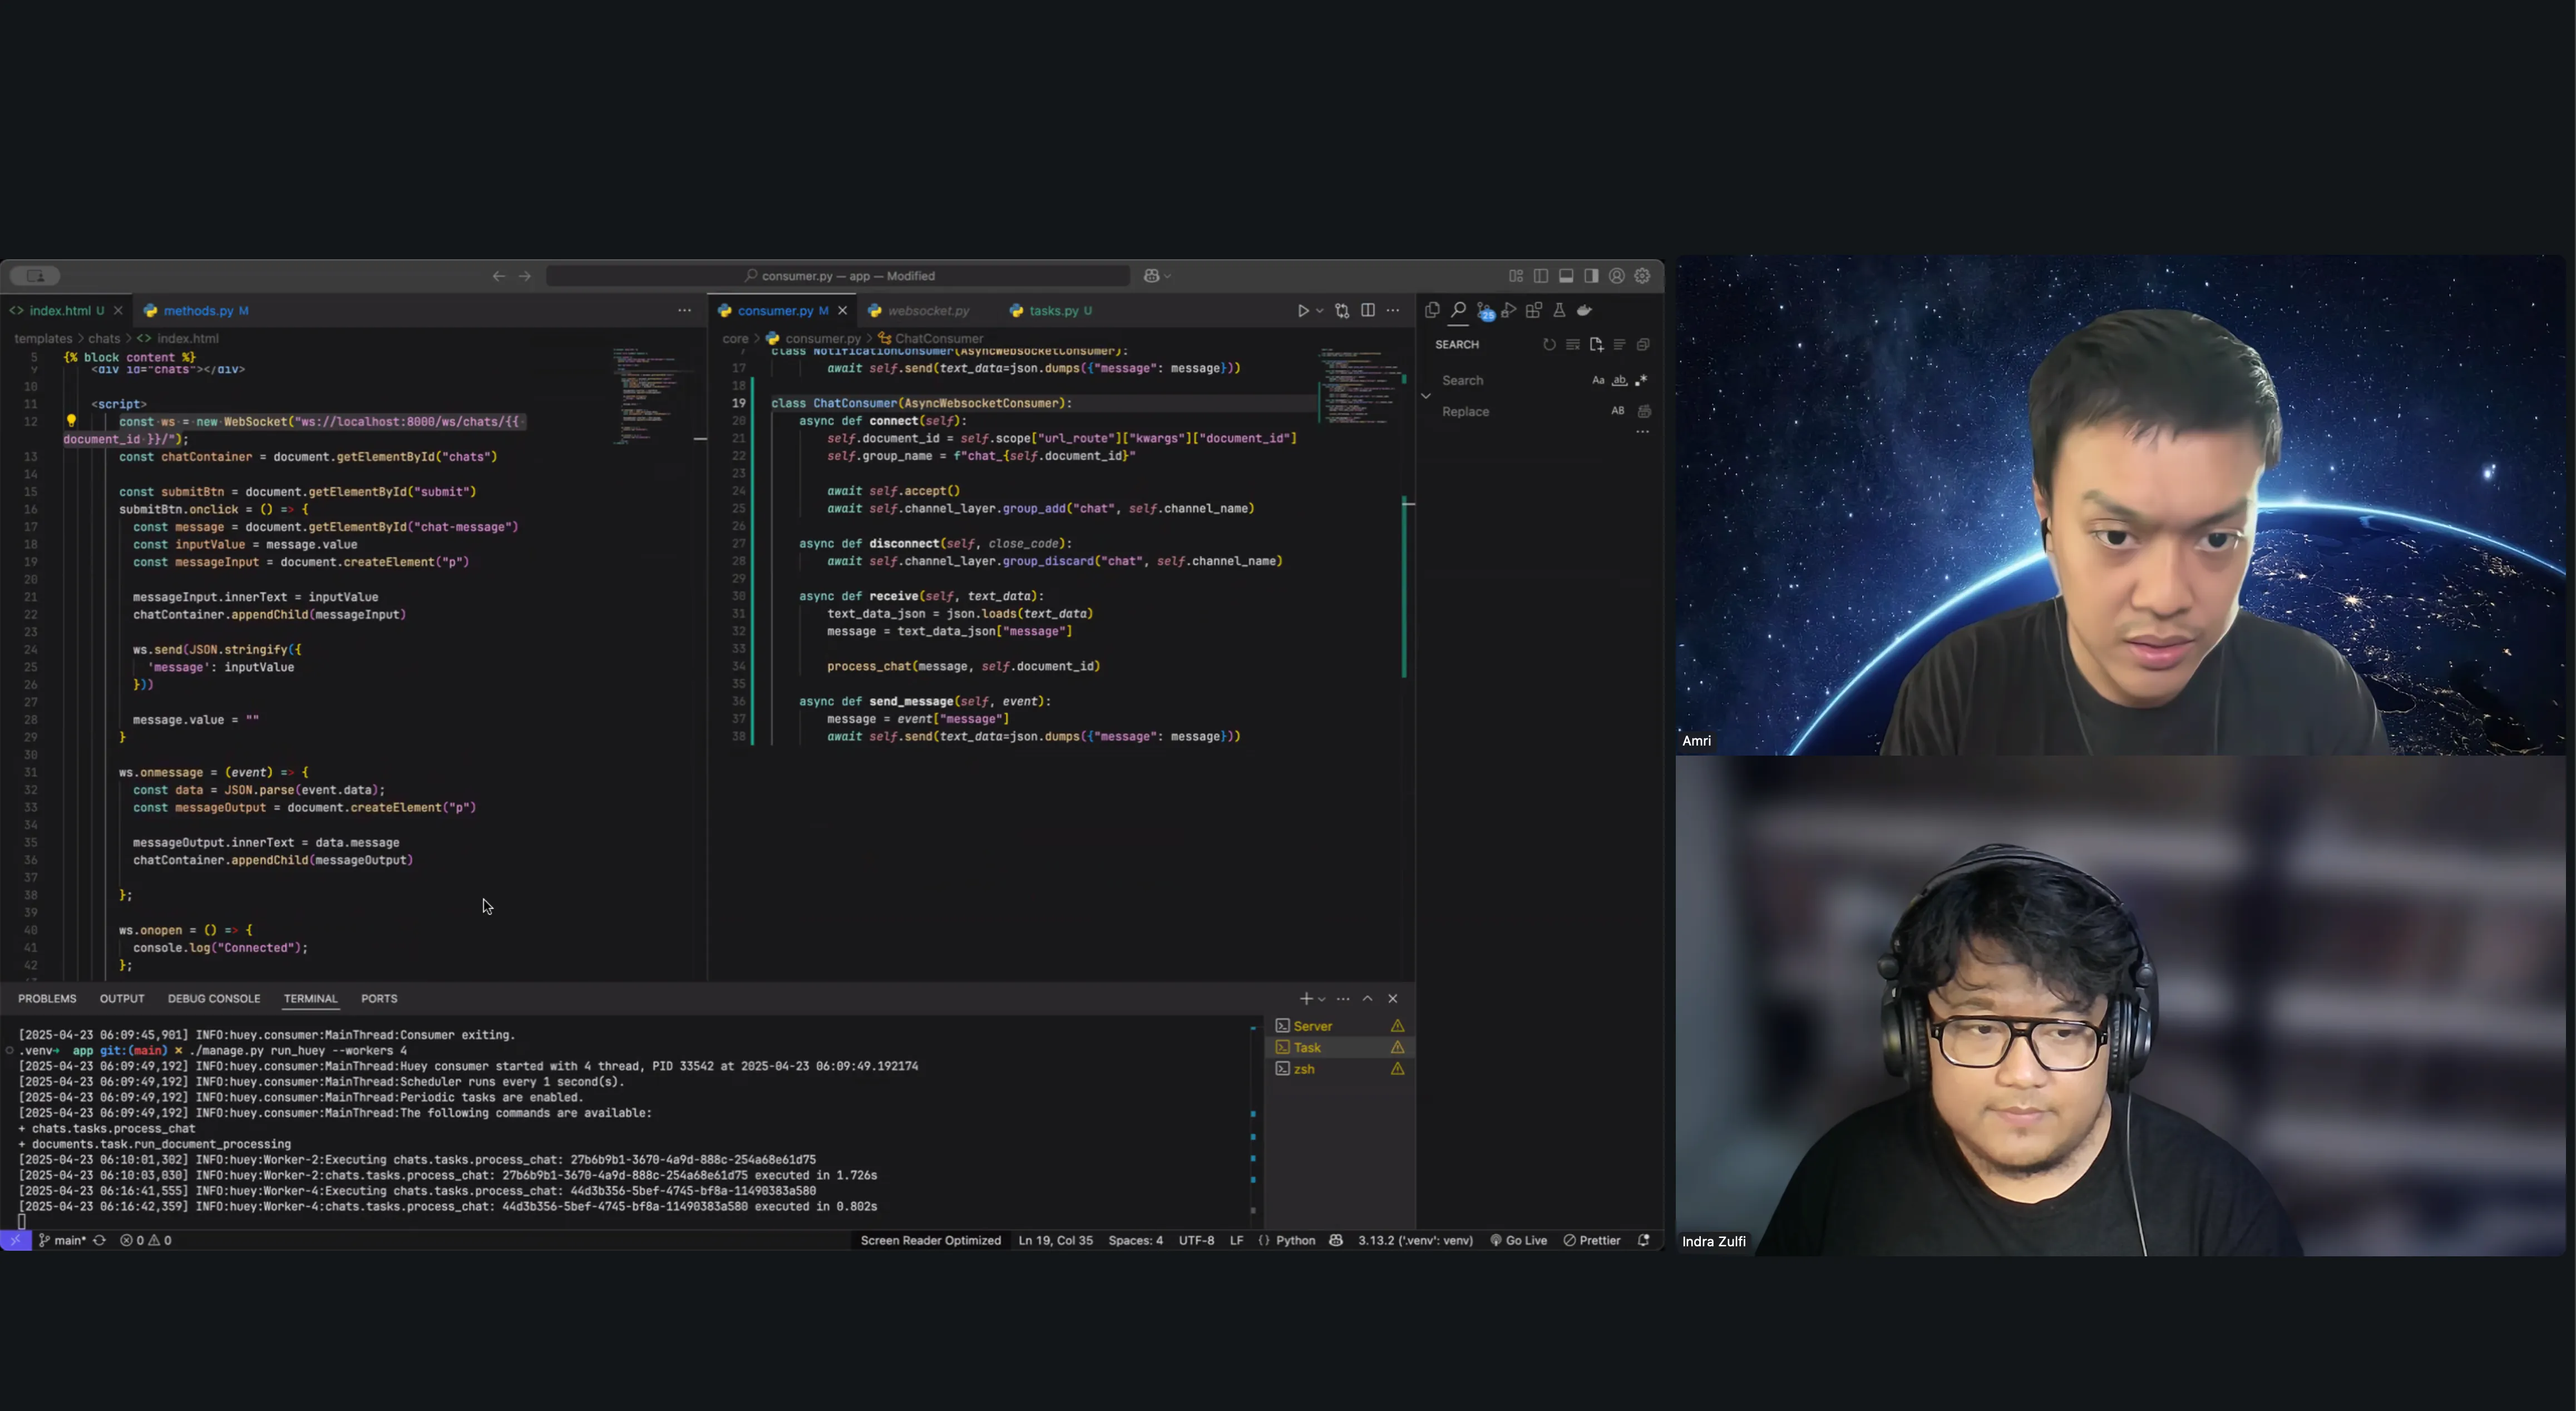
Task: Maximize panel with the up chevron
Action: click(1368, 999)
